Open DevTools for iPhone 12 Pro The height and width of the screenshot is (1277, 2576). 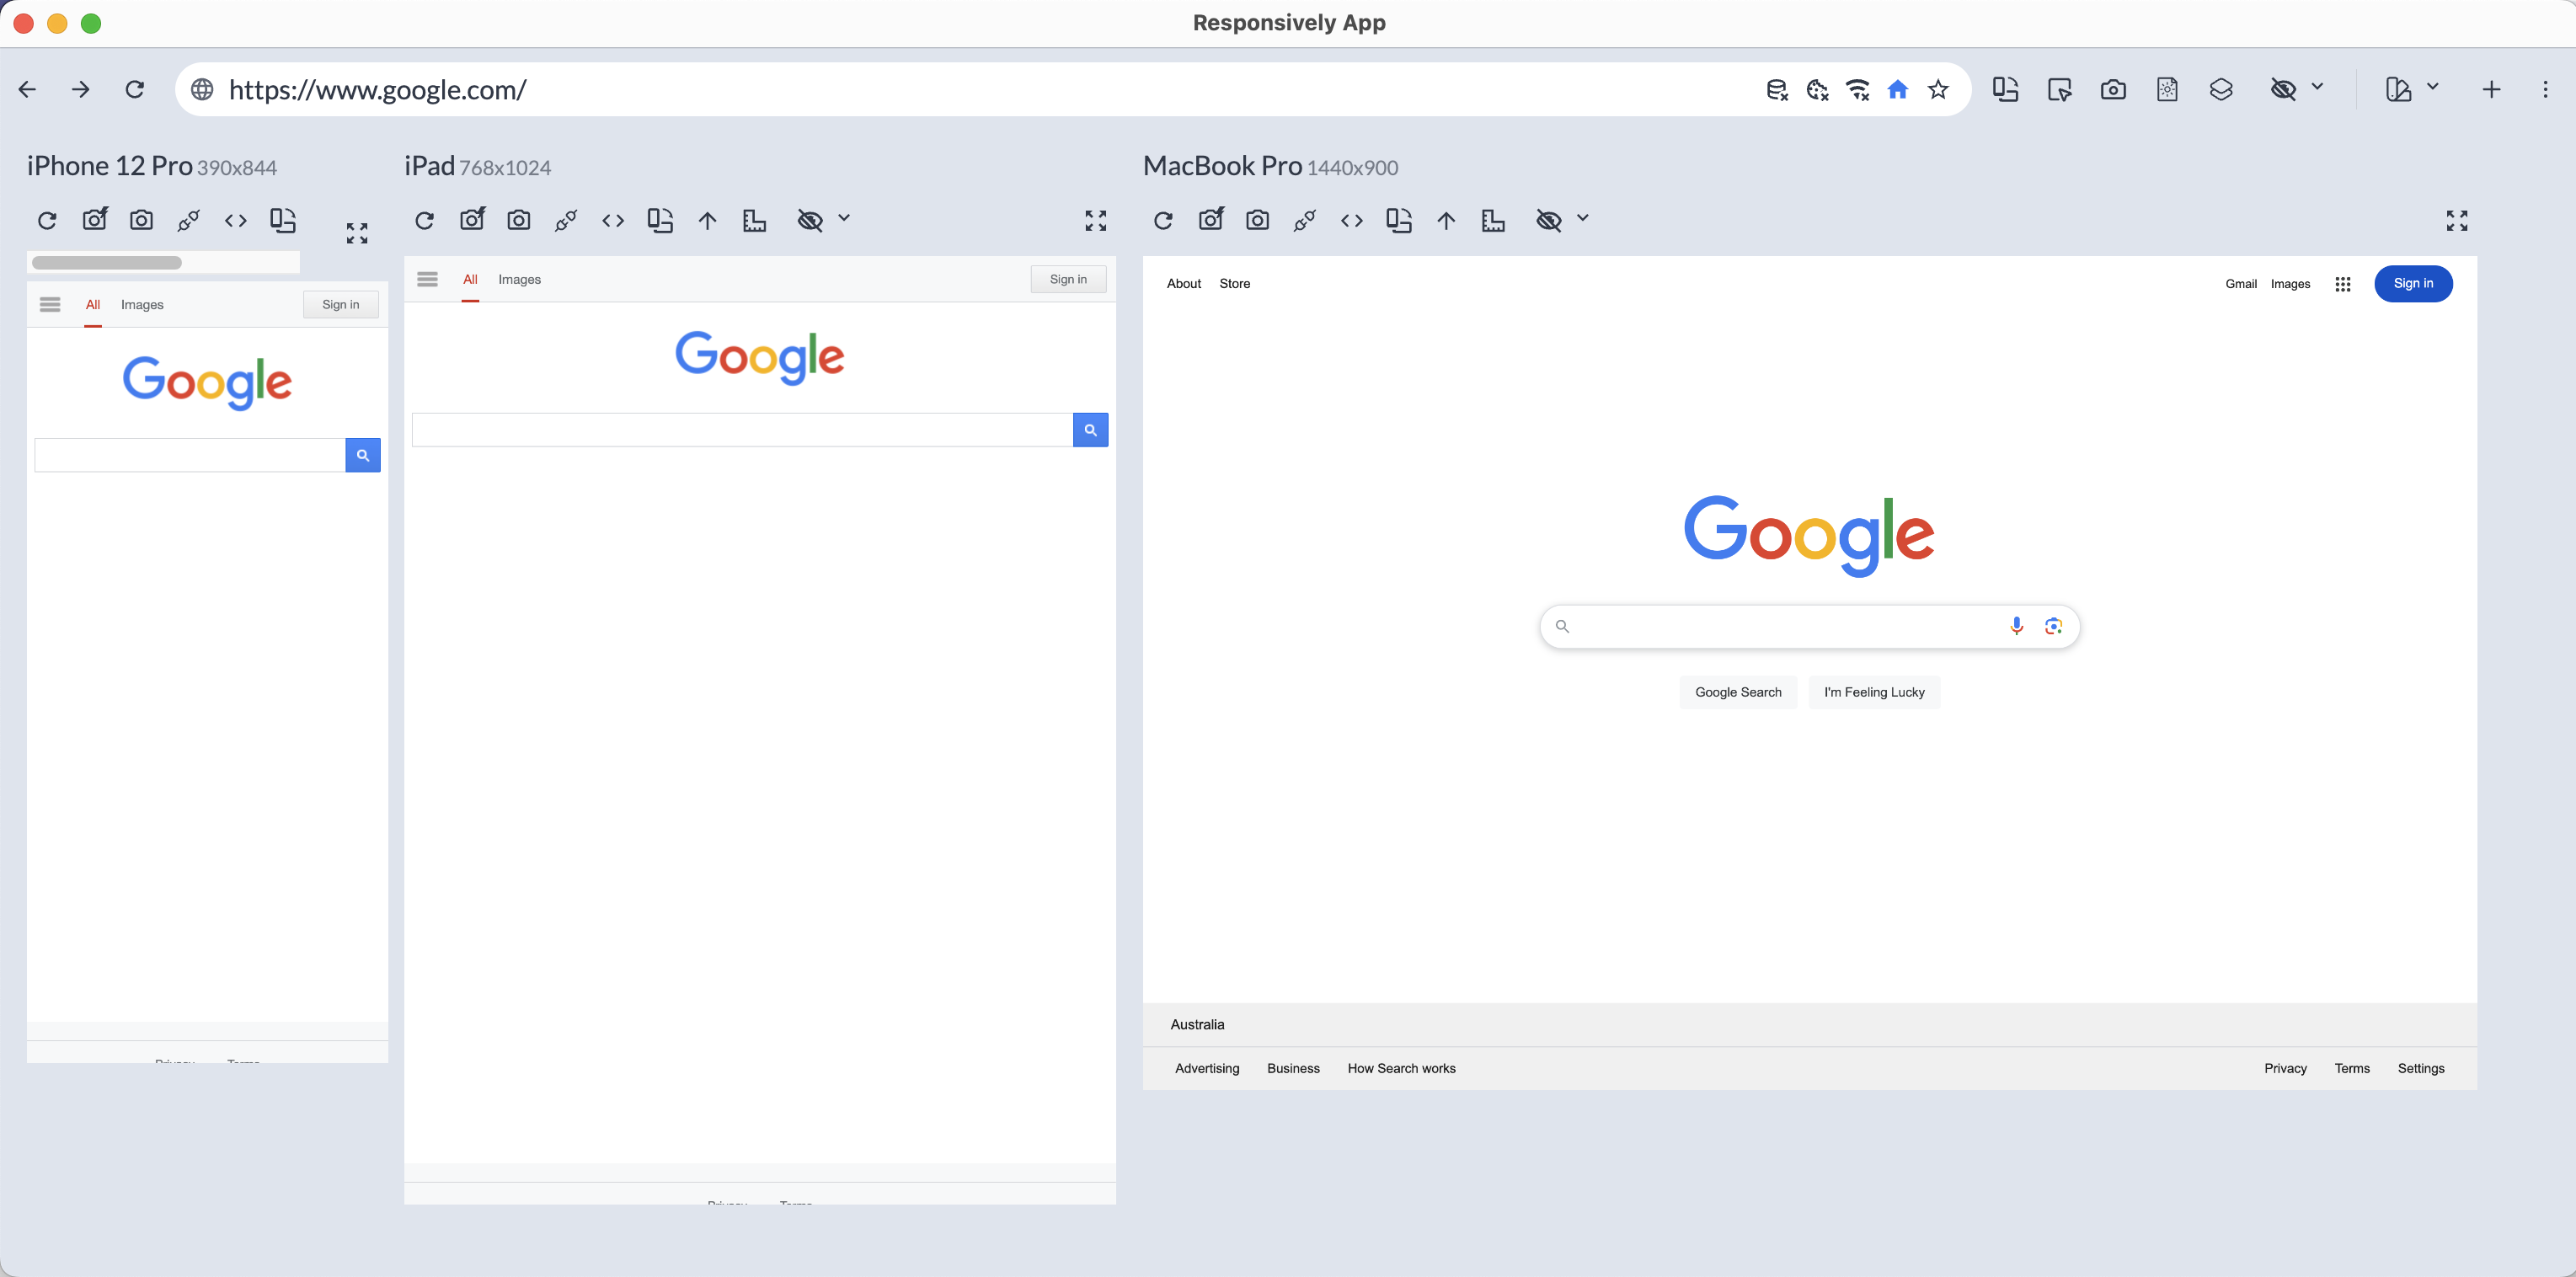click(236, 220)
